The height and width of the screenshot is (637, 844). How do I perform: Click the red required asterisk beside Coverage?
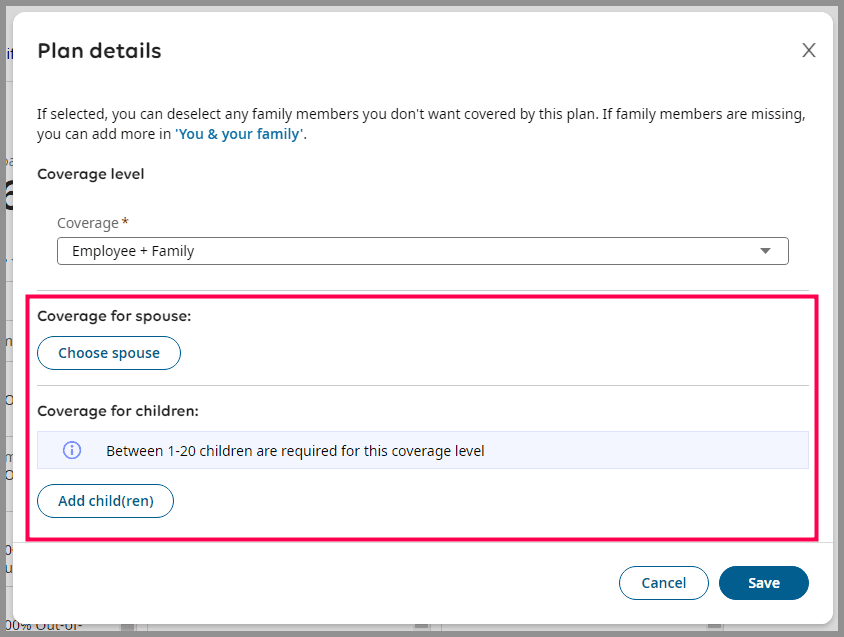point(125,222)
